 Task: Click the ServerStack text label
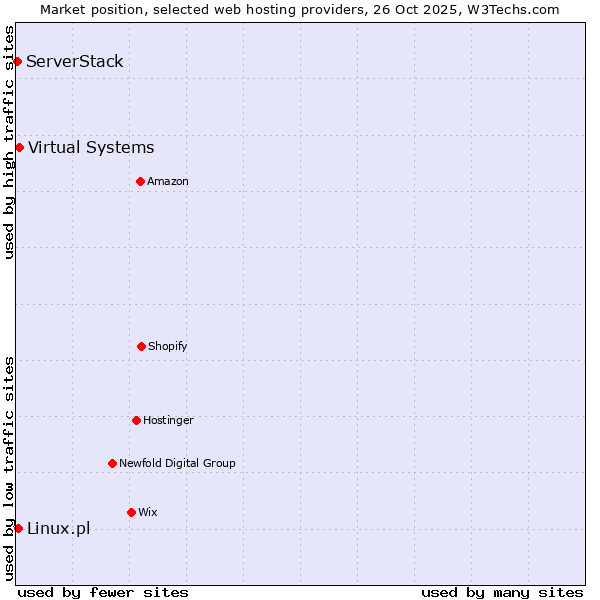75,62
